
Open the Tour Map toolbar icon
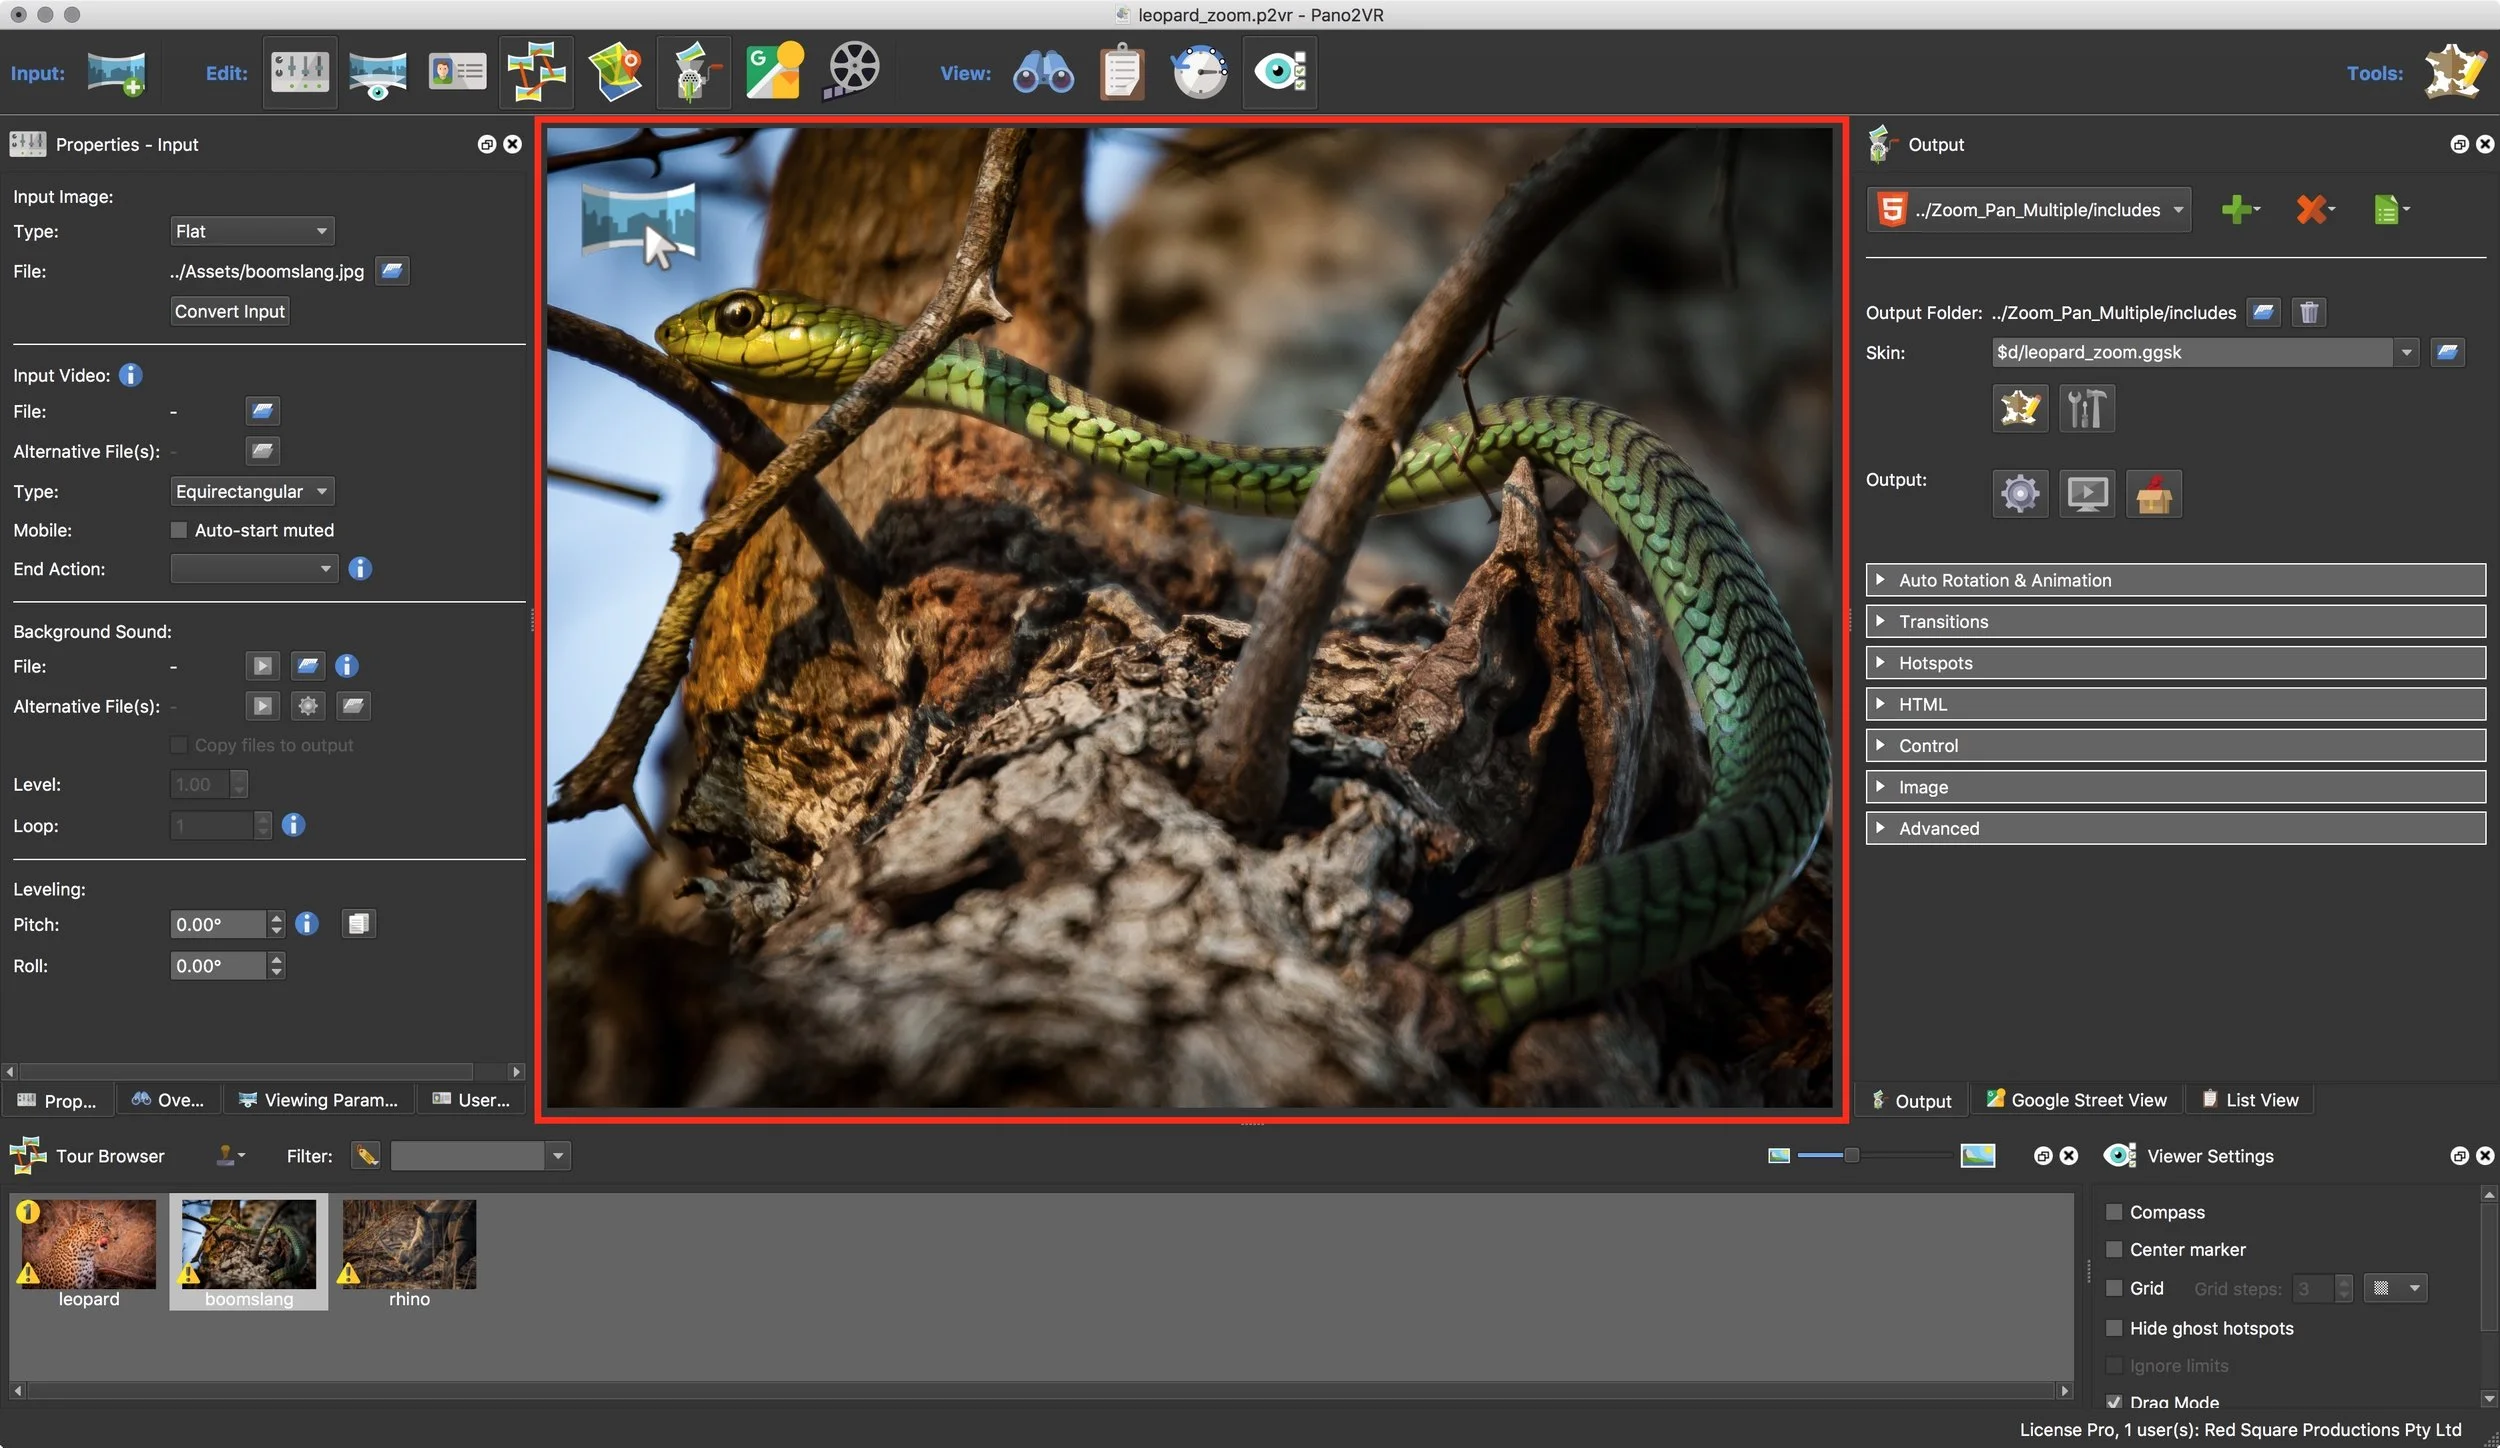pos(615,73)
